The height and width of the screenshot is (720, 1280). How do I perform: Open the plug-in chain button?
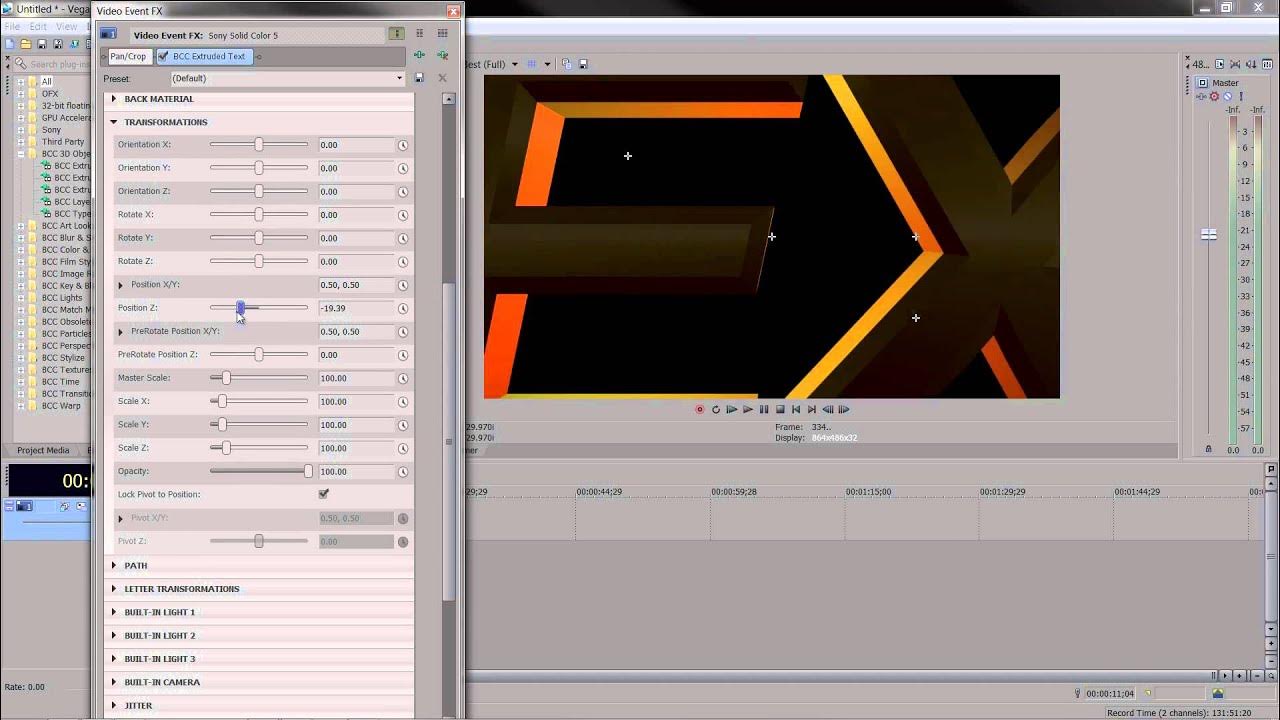[x=419, y=56]
